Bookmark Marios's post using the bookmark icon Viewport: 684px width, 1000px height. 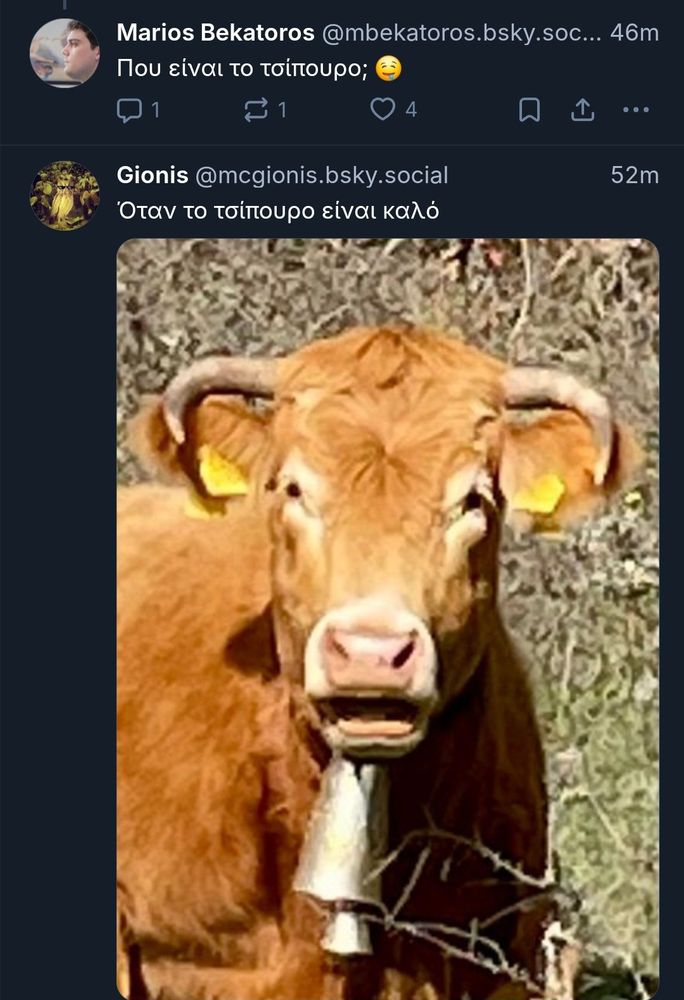tap(529, 110)
